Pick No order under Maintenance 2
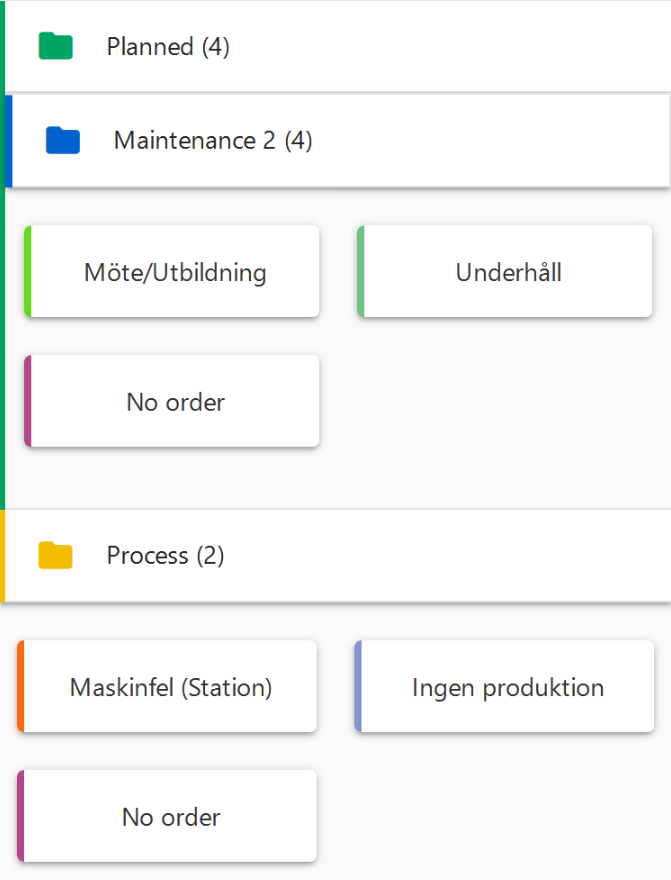The width and height of the screenshot is (671, 880). tap(175, 402)
